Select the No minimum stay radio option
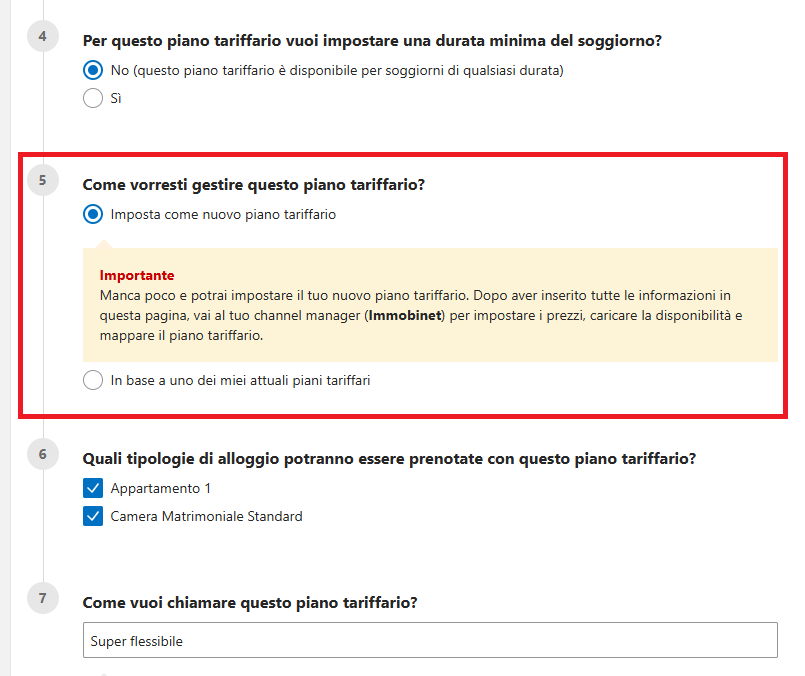The width and height of the screenshot is (805, 676). pos(93,70)
